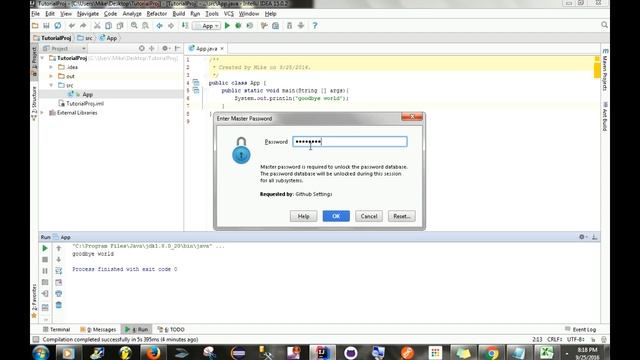Click the green Run App toolbar button
The image size is (640, 360).
[227, 26]
